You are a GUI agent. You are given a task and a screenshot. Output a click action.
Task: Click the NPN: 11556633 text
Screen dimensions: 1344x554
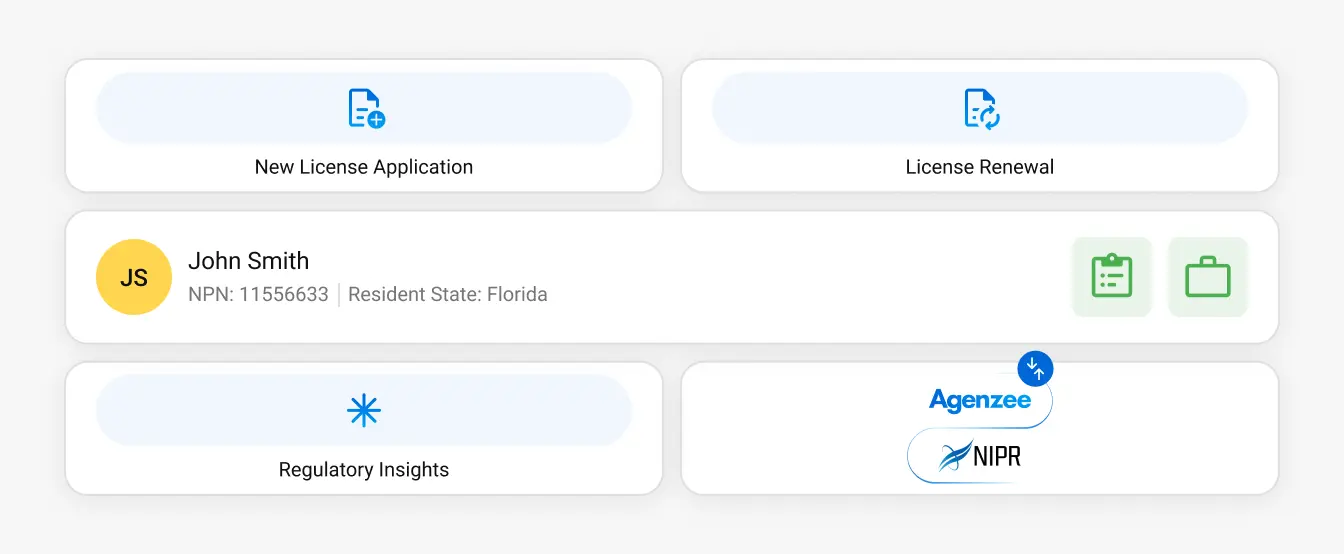[x=258, y=295]
